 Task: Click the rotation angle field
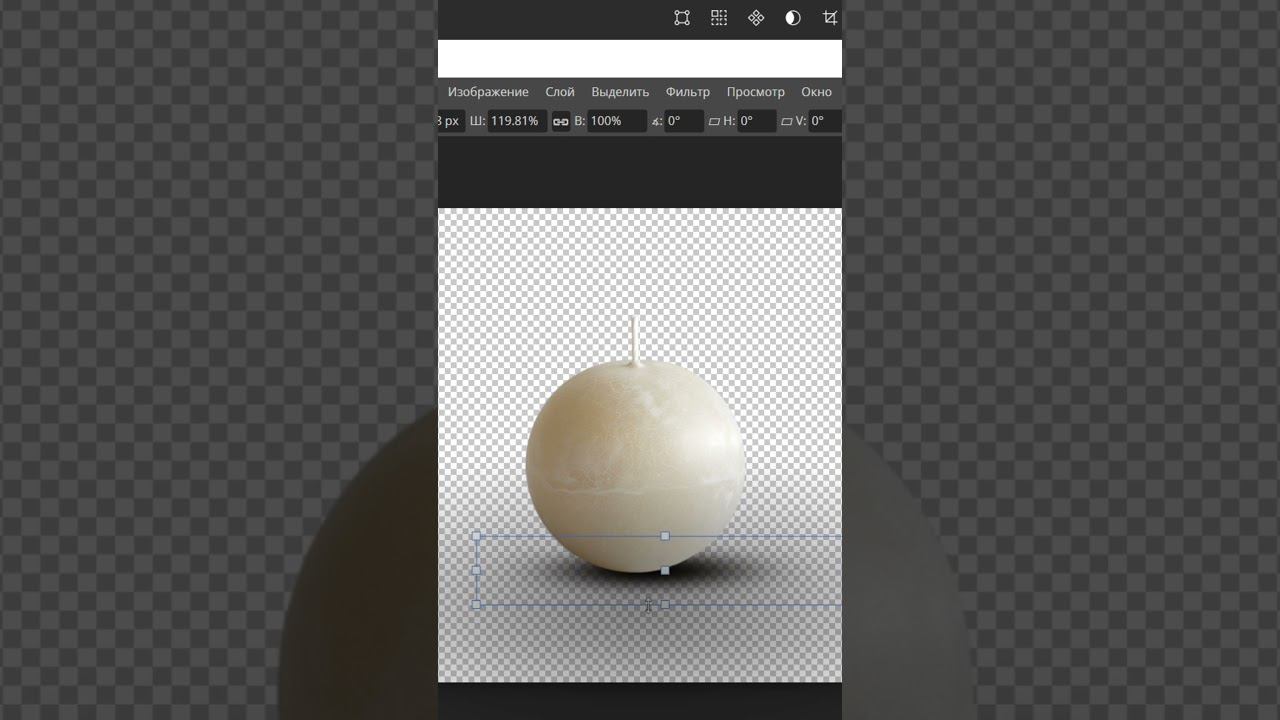coord(684,121)
